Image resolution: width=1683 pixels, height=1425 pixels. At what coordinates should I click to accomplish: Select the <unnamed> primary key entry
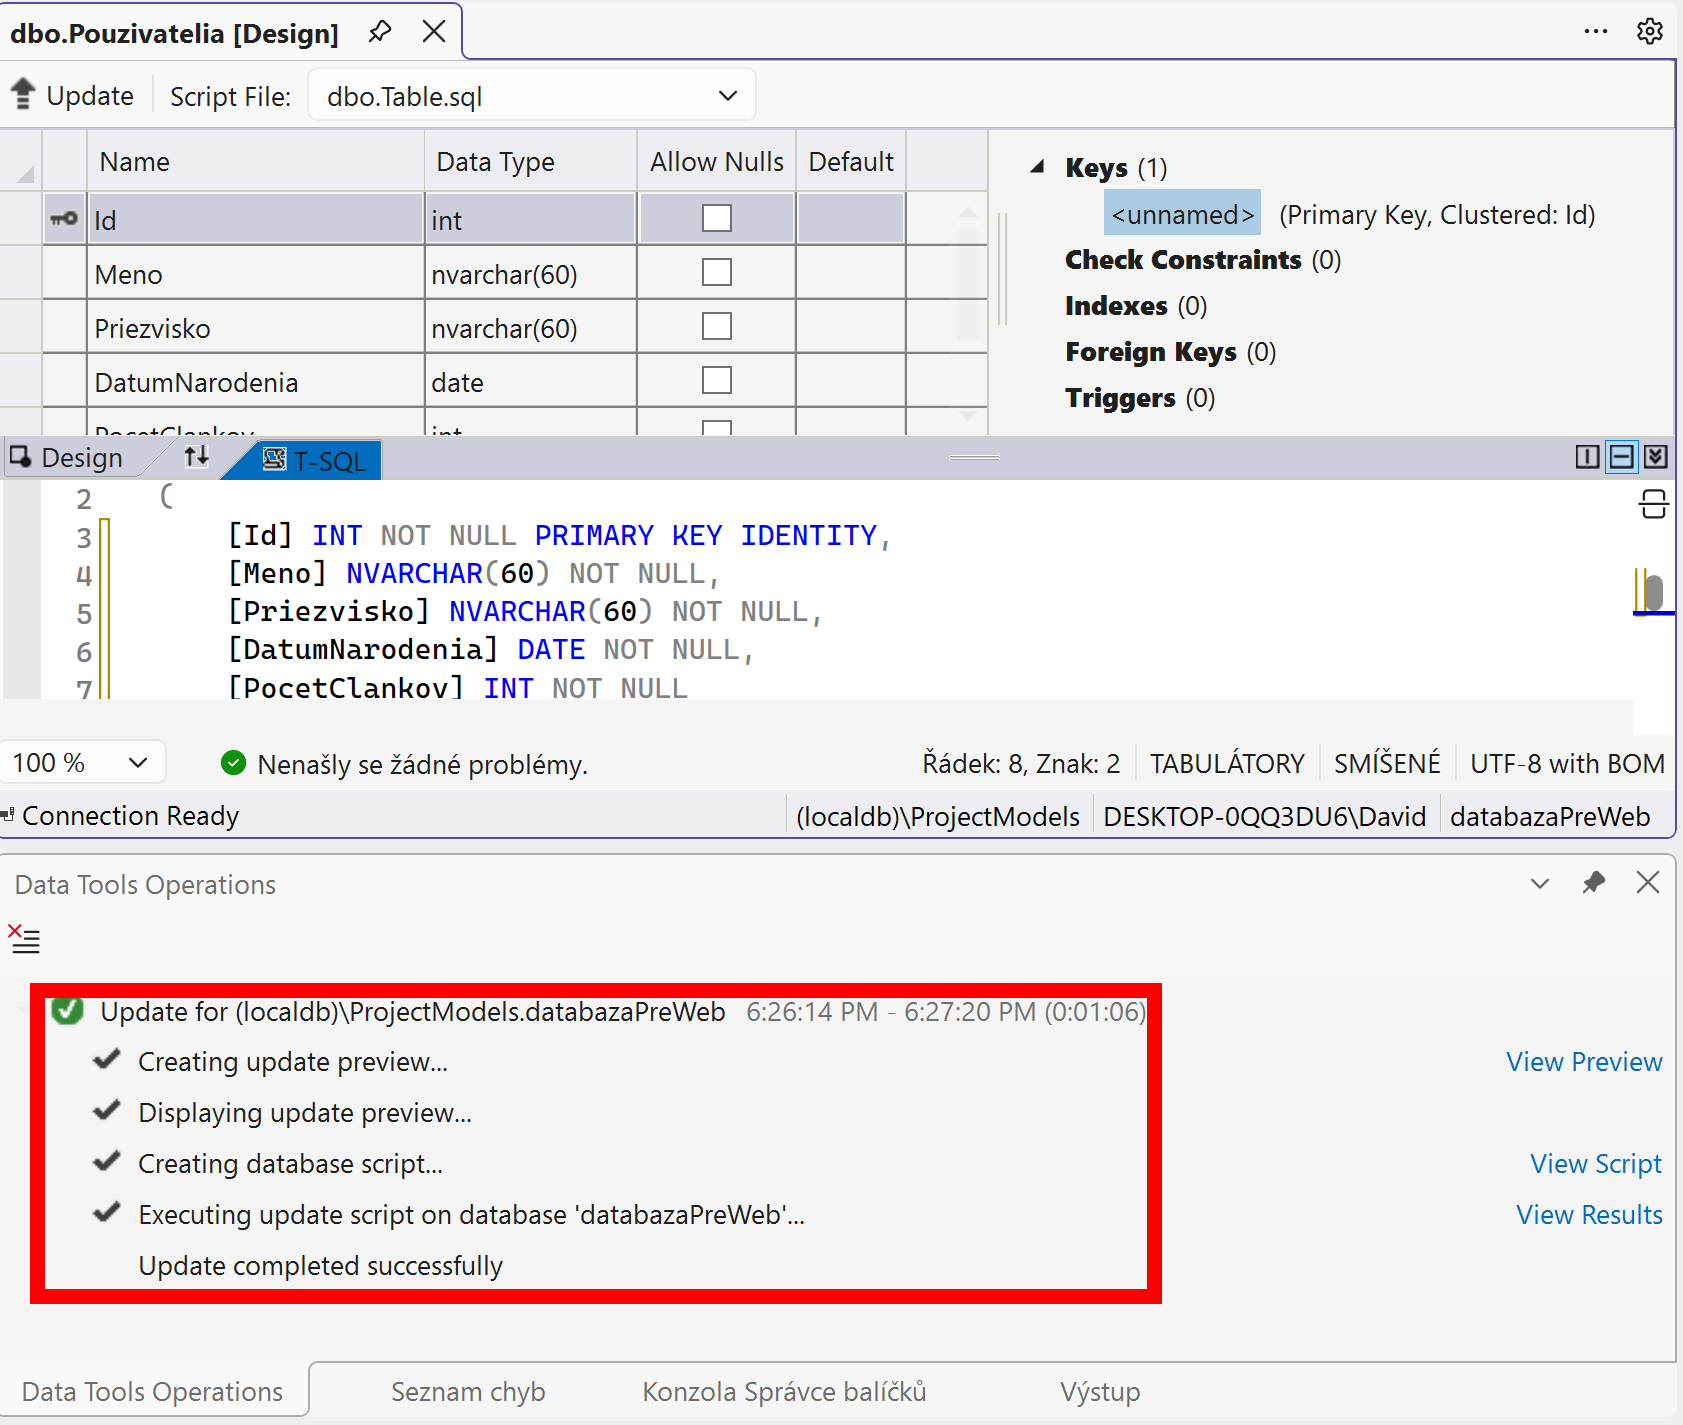[1182, 215]
